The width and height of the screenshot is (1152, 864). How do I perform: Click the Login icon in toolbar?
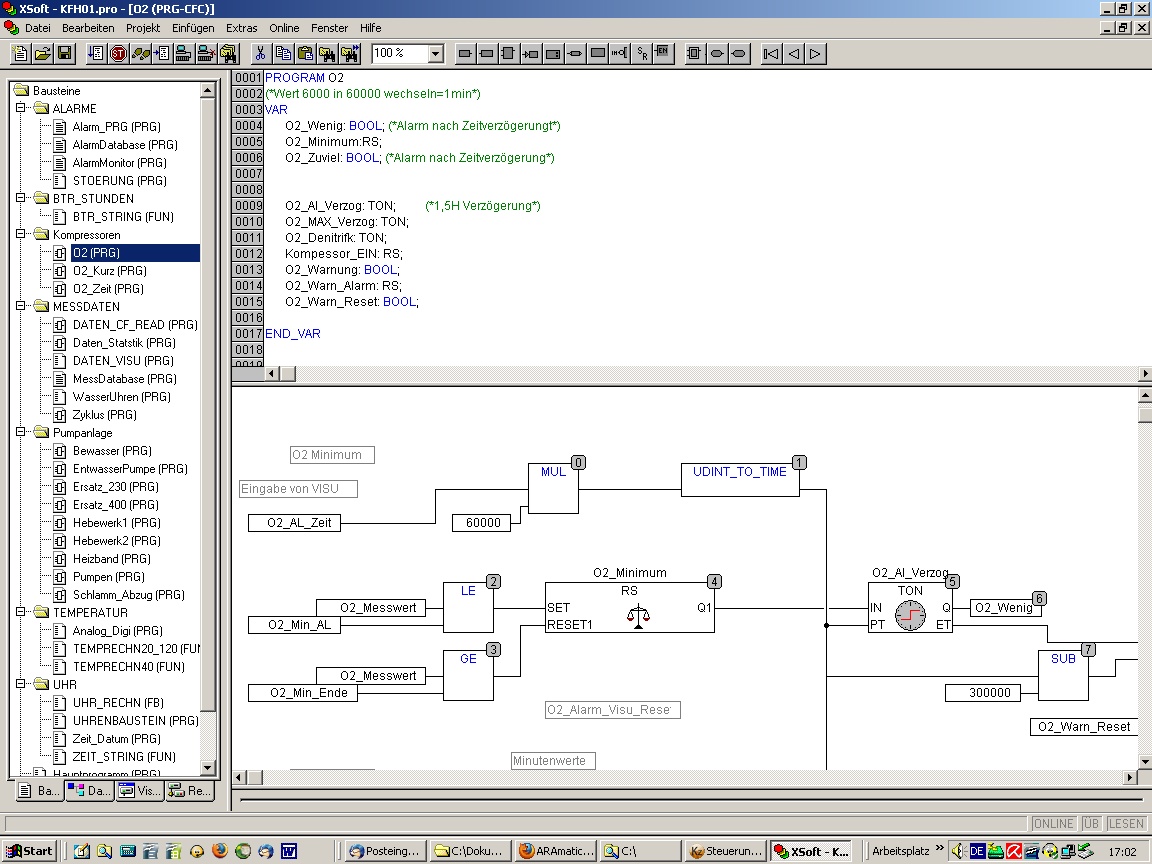click(184, 54)
